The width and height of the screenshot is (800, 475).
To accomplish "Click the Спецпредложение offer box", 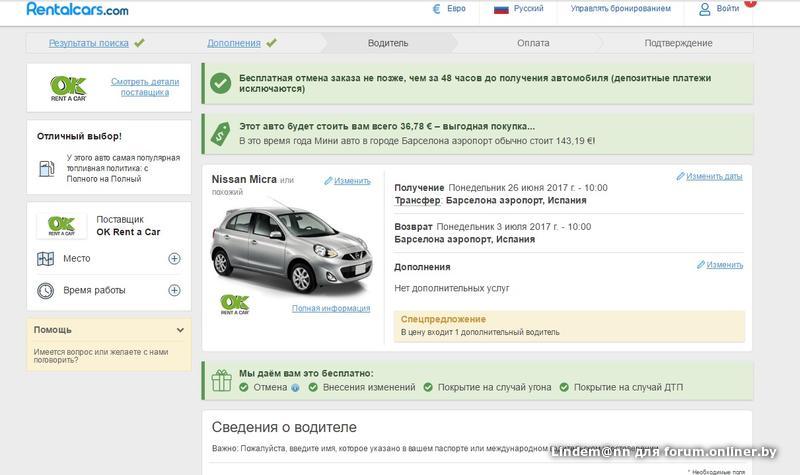I will pos(569,326).
